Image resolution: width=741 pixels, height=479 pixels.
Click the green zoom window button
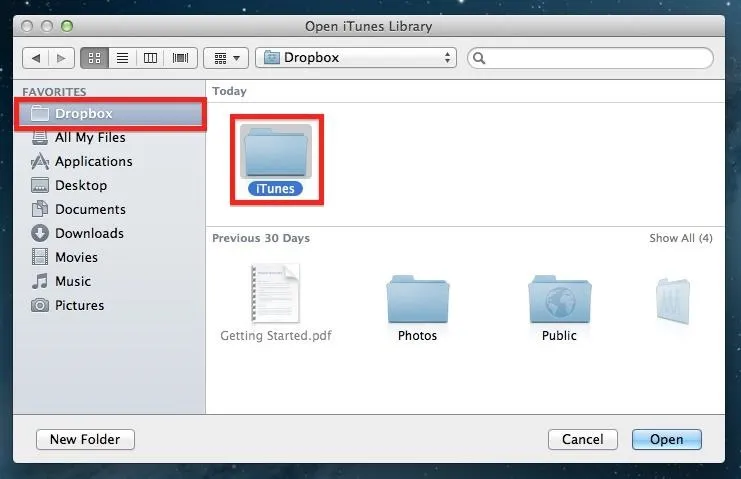click(67, 26)
